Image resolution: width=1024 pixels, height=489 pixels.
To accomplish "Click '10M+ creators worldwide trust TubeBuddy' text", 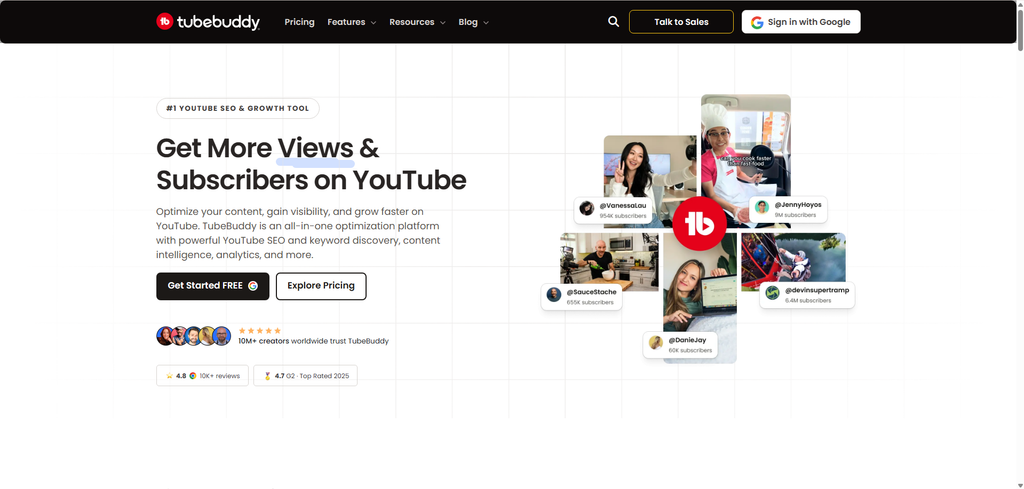I will 313,341.
